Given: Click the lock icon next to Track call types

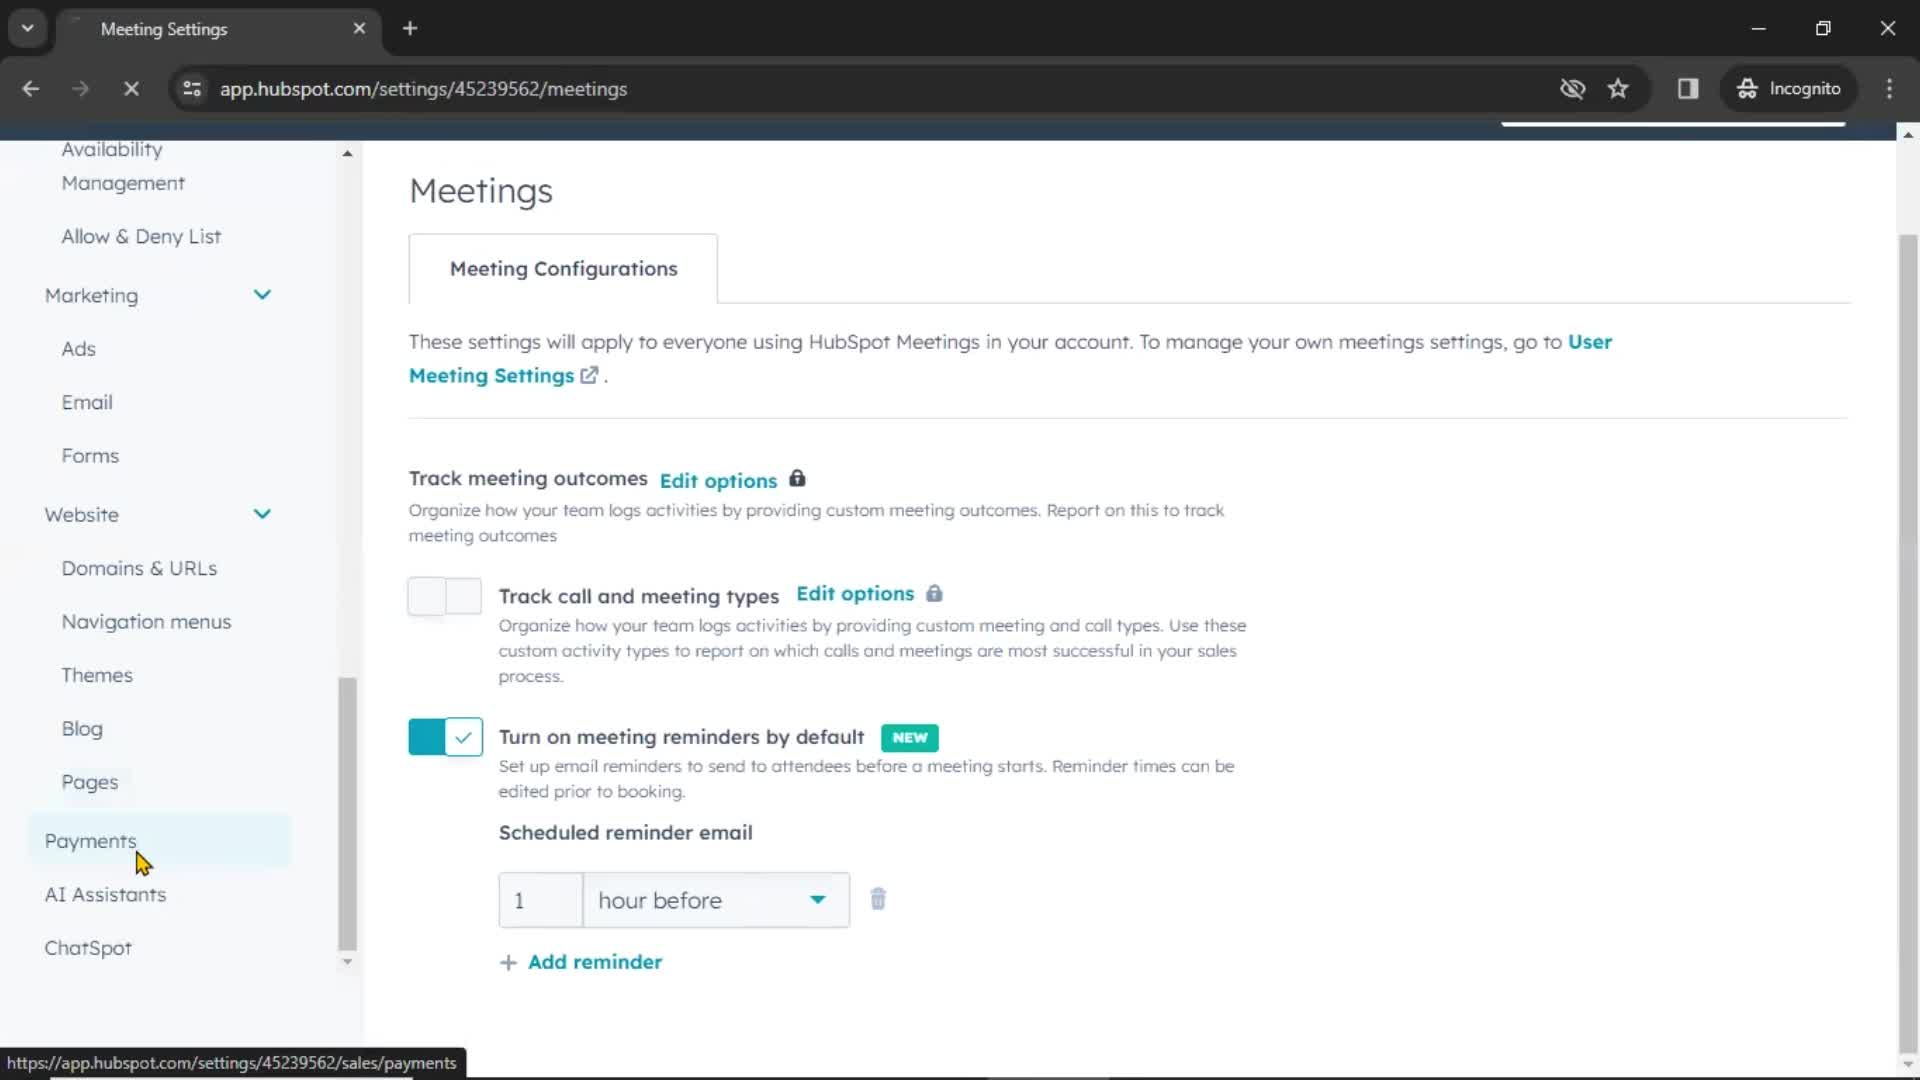Looking at the screenshot, I should [x=936, y=593].
